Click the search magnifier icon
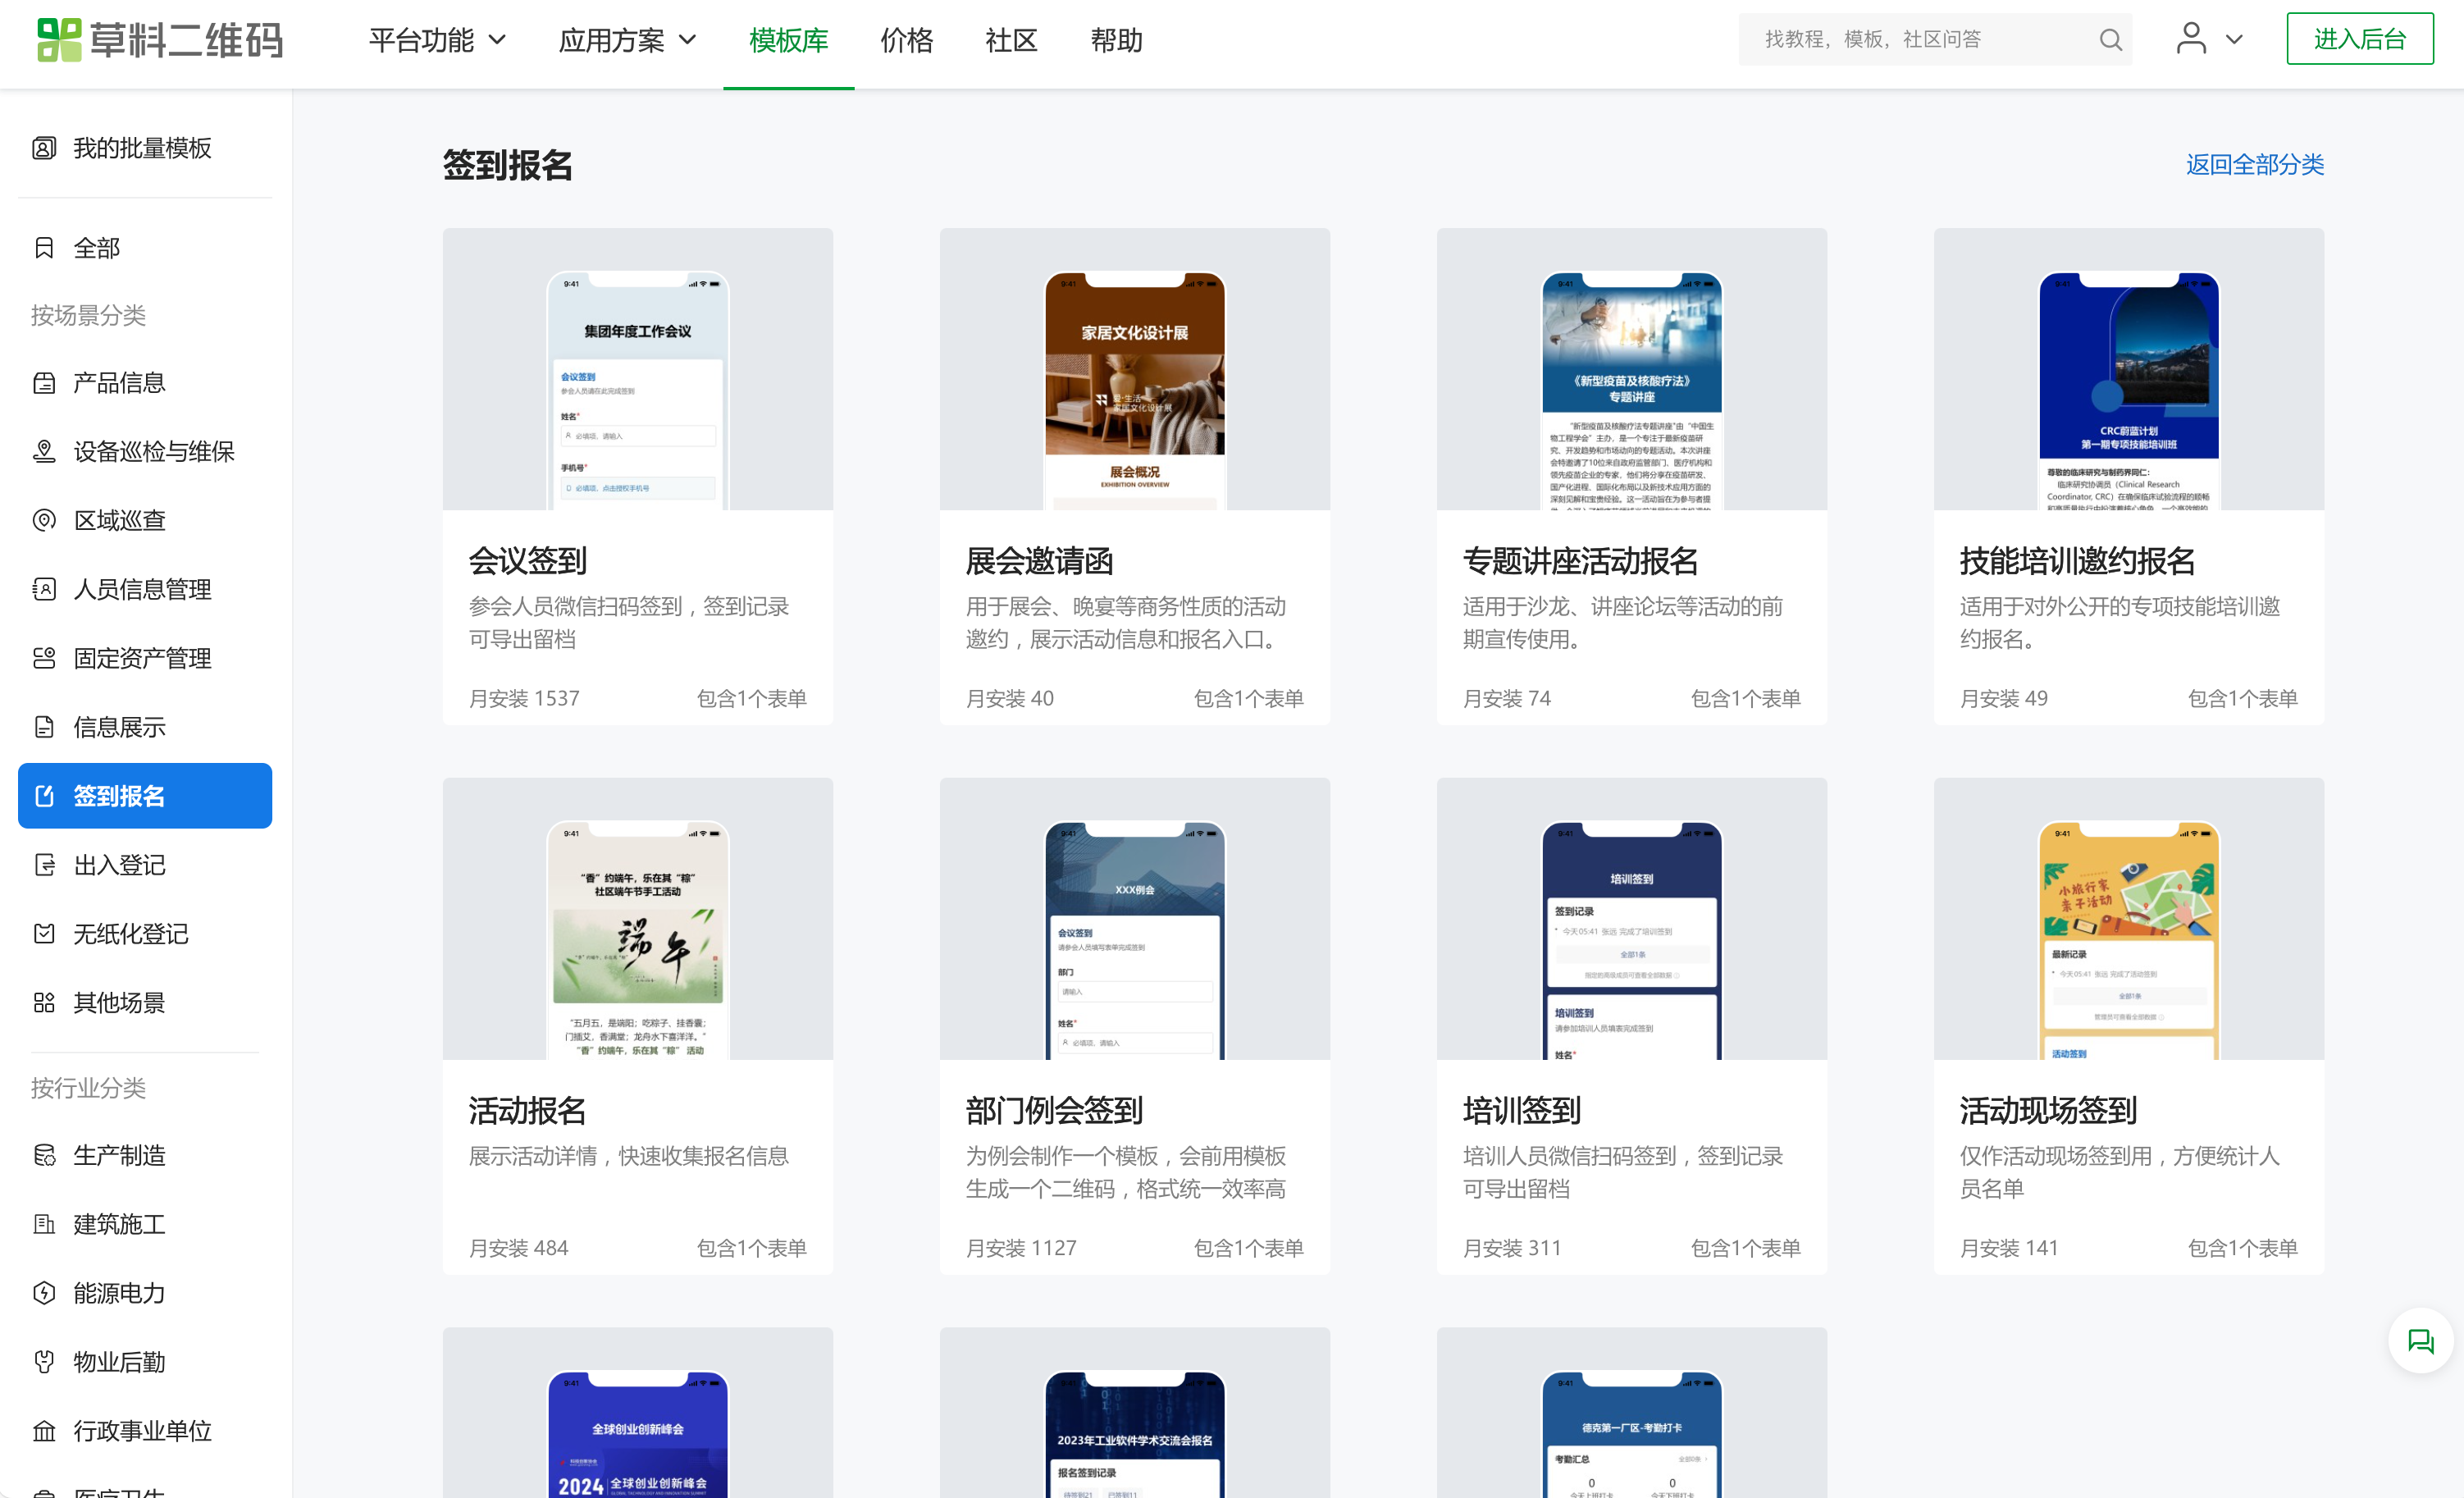The image size is (2464, 1498). 2110,40
